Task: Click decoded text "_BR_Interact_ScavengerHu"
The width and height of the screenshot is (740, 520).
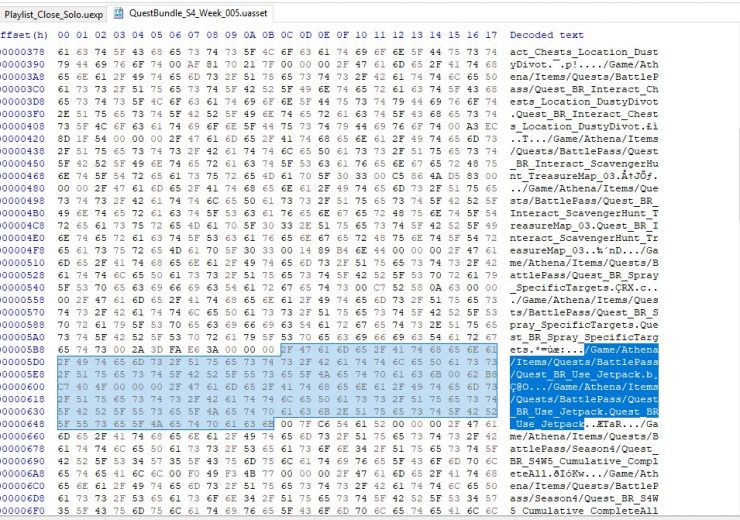Action: coord(584,164)
